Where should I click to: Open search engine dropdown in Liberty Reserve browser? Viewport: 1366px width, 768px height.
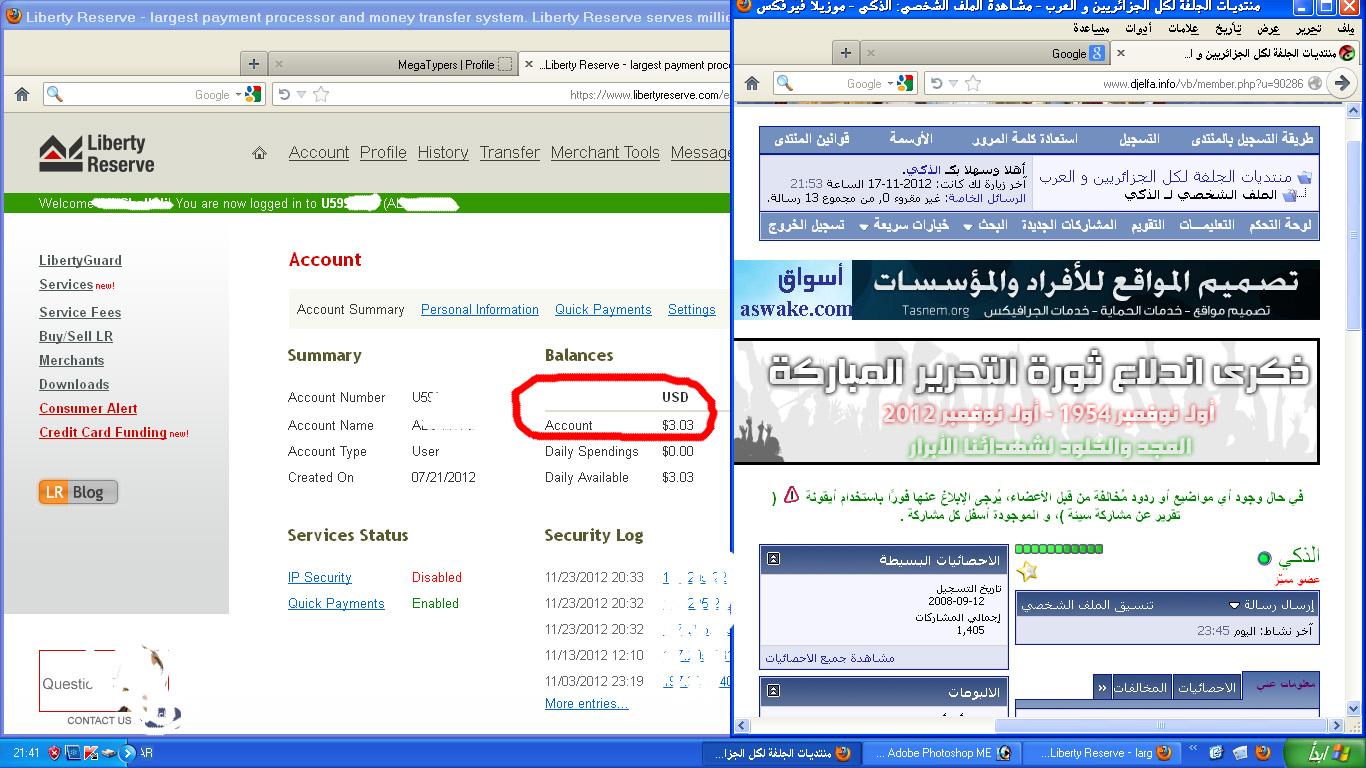[x=238, y=95]
